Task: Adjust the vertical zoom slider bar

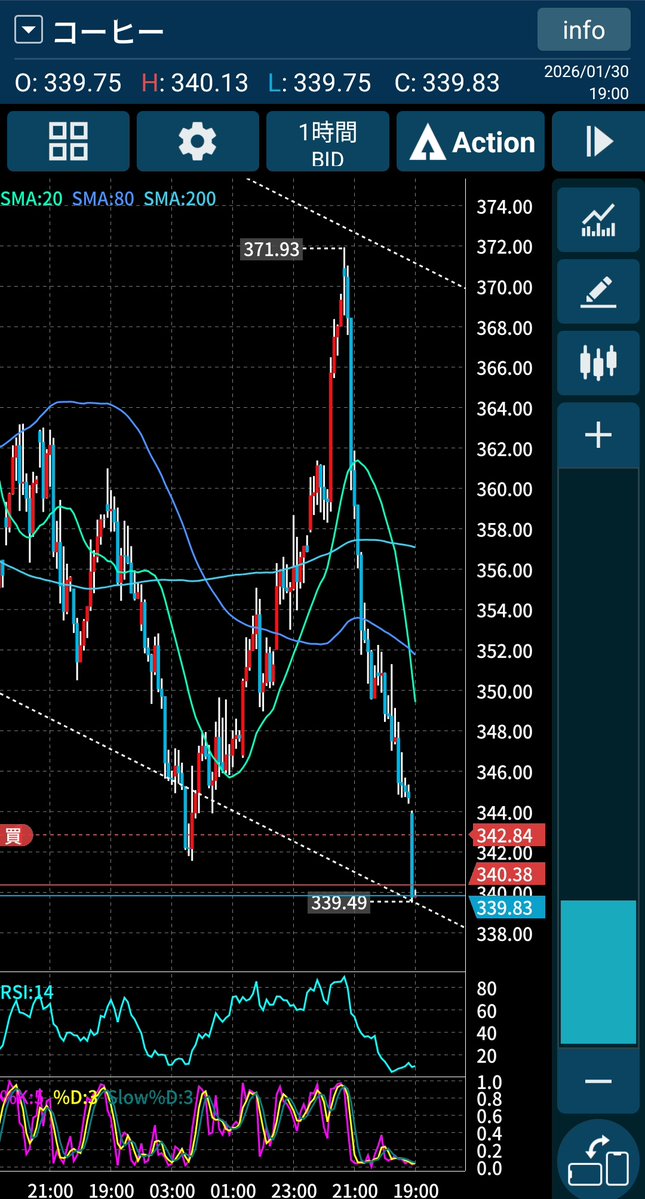Action: [598, 971]
